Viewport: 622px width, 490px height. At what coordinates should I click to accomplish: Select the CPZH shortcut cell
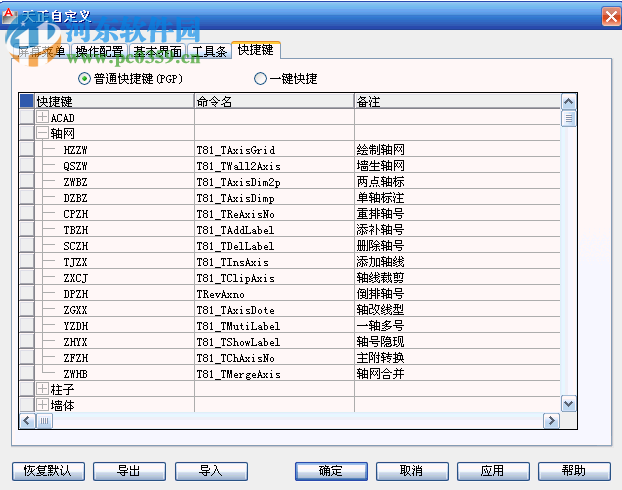tap(114, 214)
